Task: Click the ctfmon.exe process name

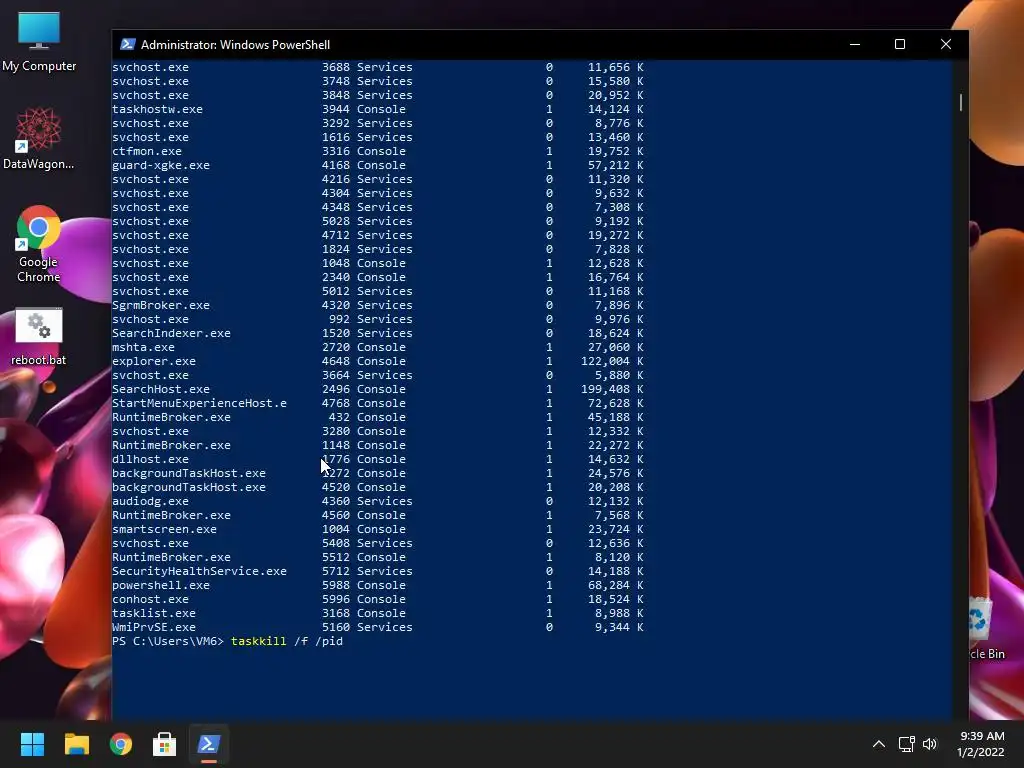Action: click(147, 152)
